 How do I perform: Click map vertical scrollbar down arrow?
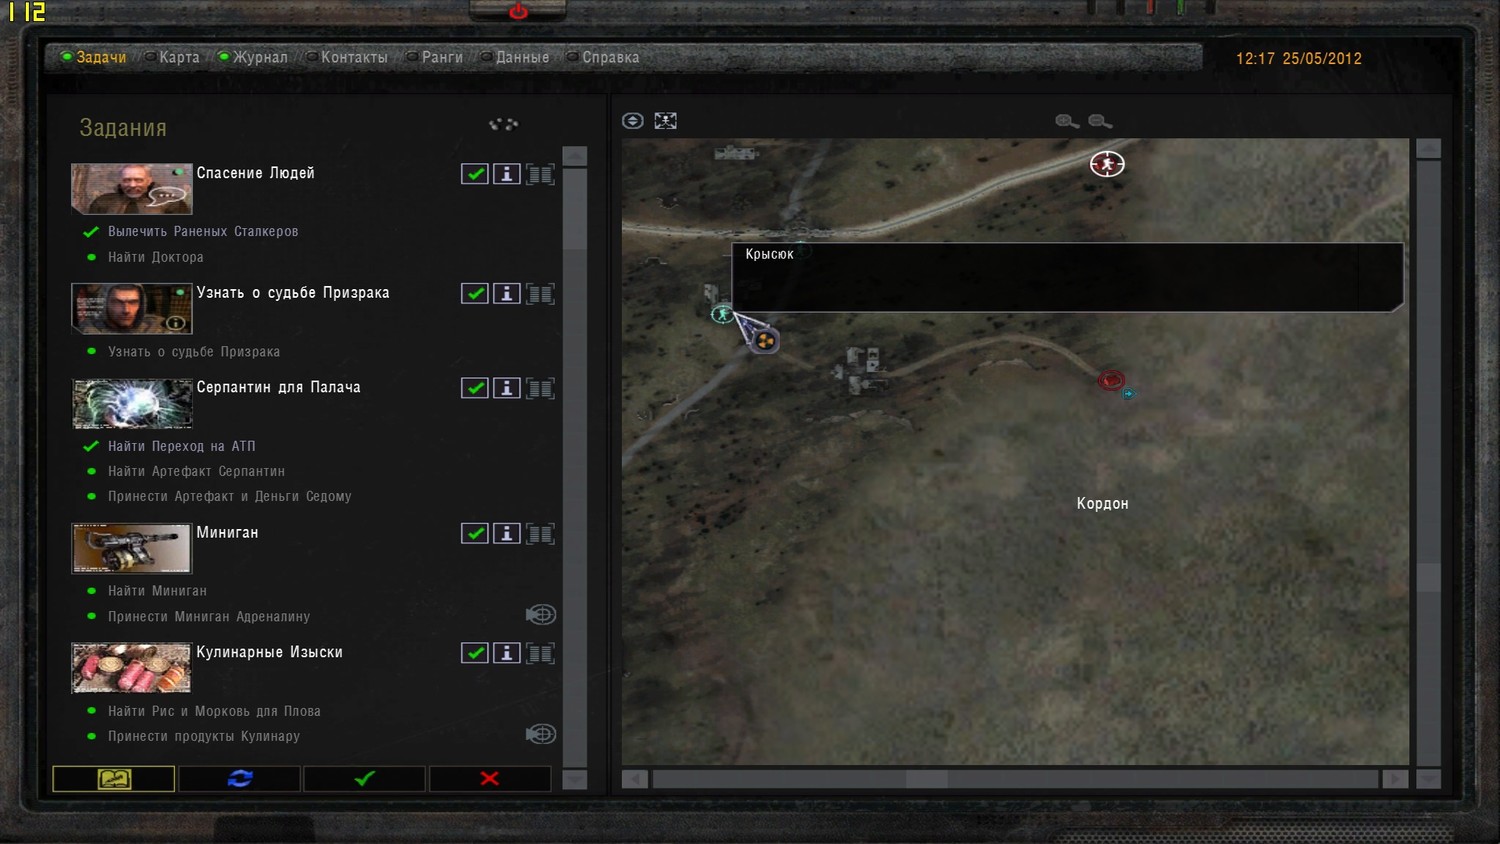point(1429,779)
